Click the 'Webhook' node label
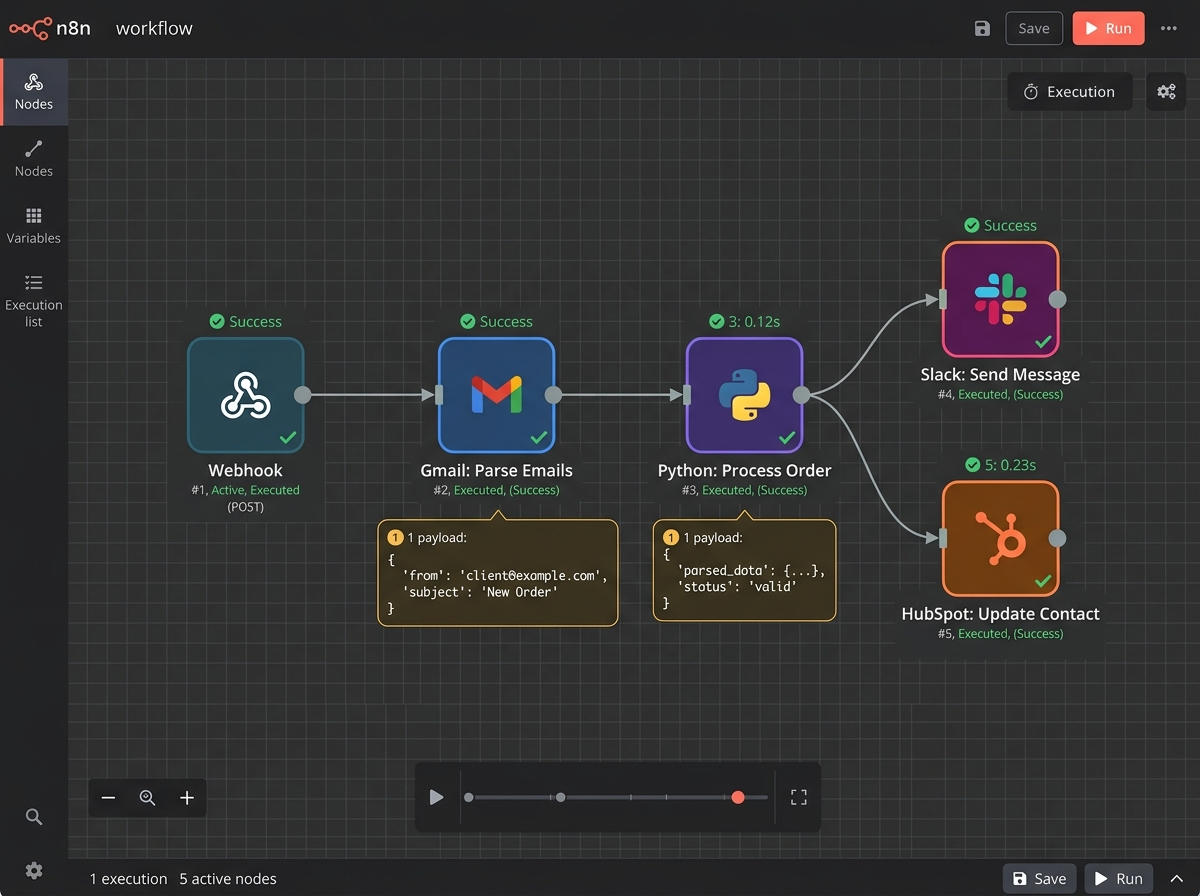Image resolution: width=1200 pixels, height=896 pixels. coord(245,470)
